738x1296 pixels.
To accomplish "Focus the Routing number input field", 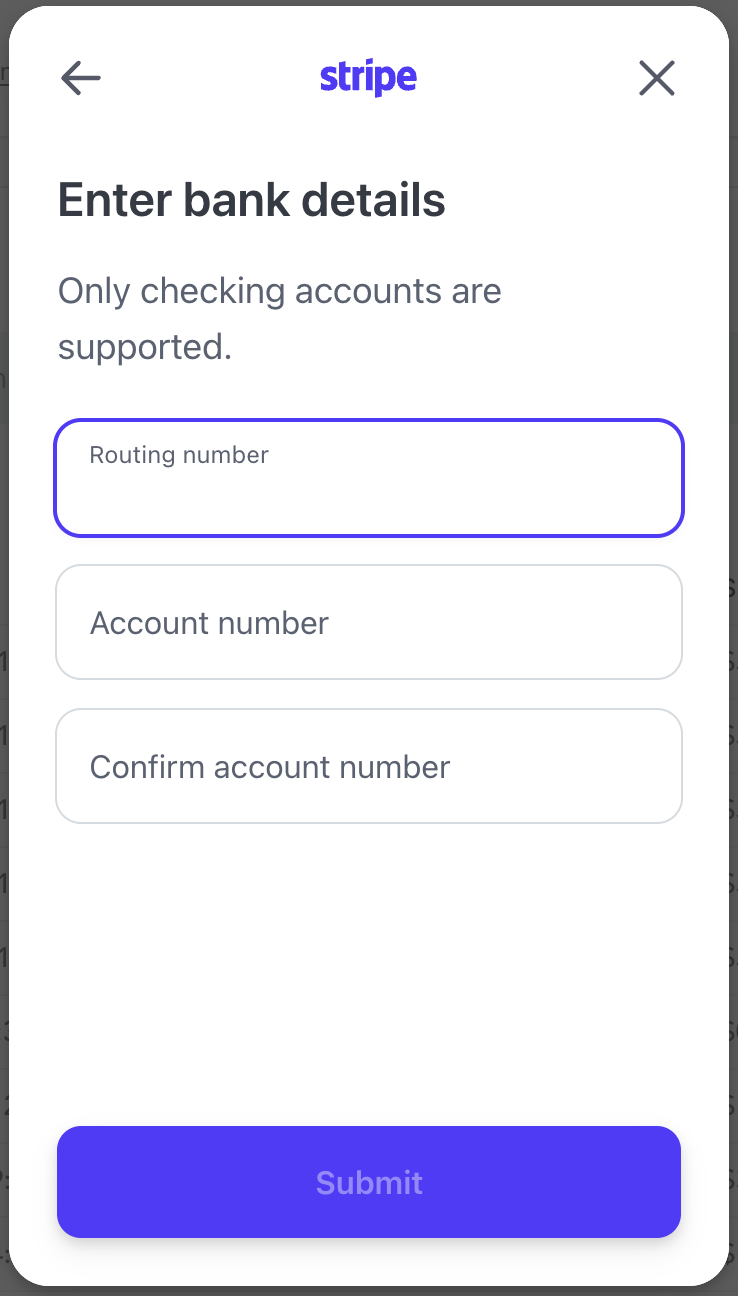I will coord(369,490).
